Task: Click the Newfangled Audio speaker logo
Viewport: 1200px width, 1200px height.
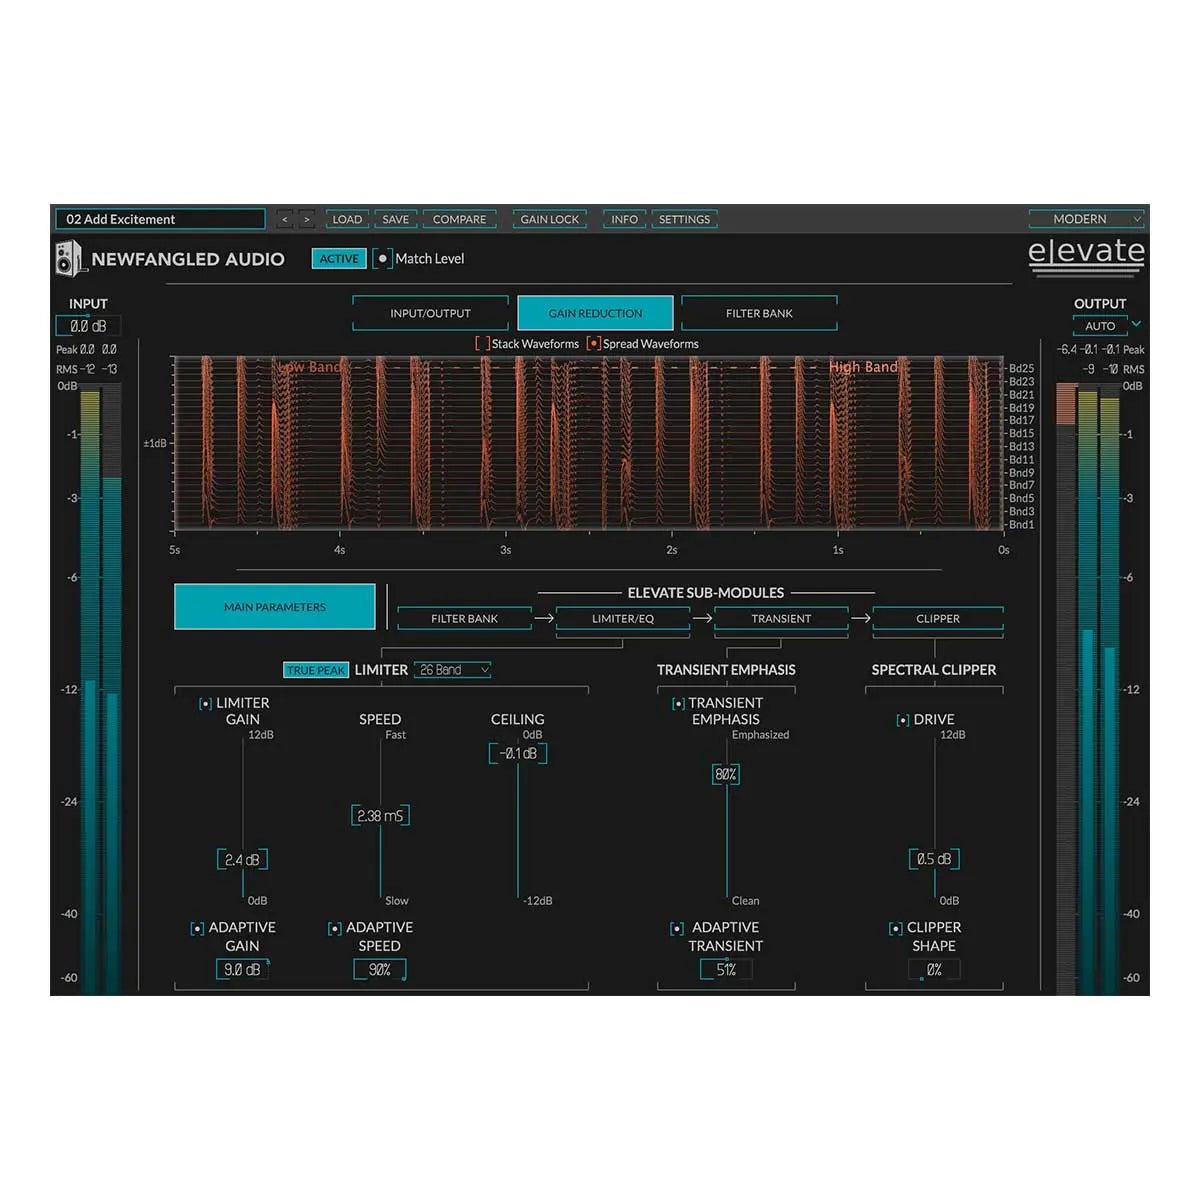Action: (x=69, y=258)
